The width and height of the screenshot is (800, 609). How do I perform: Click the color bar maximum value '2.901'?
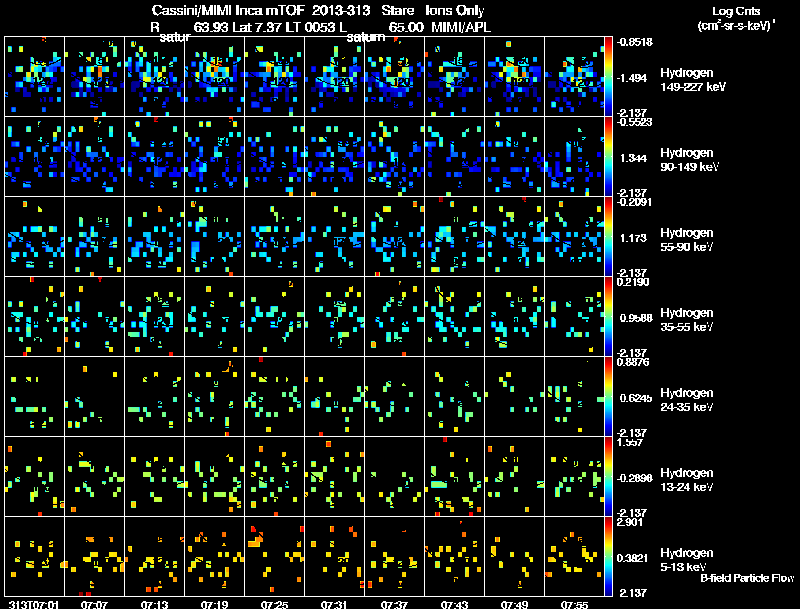tap(630, 522)
